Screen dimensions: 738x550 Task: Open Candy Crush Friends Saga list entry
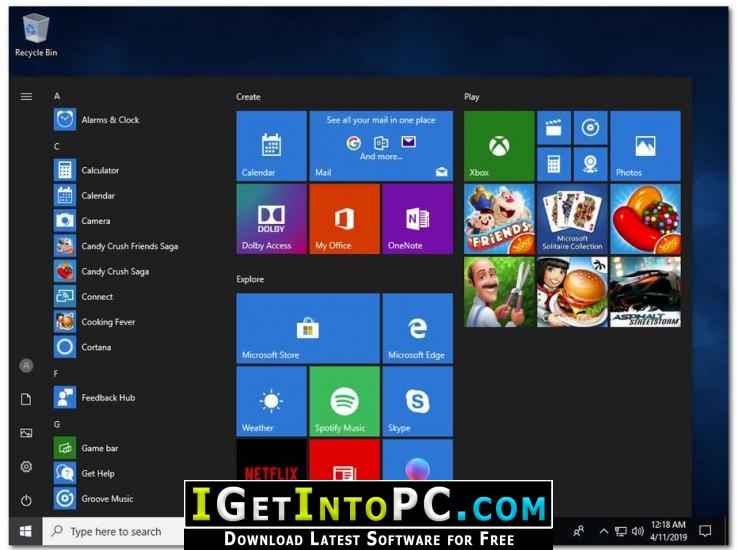pos(134,246)
